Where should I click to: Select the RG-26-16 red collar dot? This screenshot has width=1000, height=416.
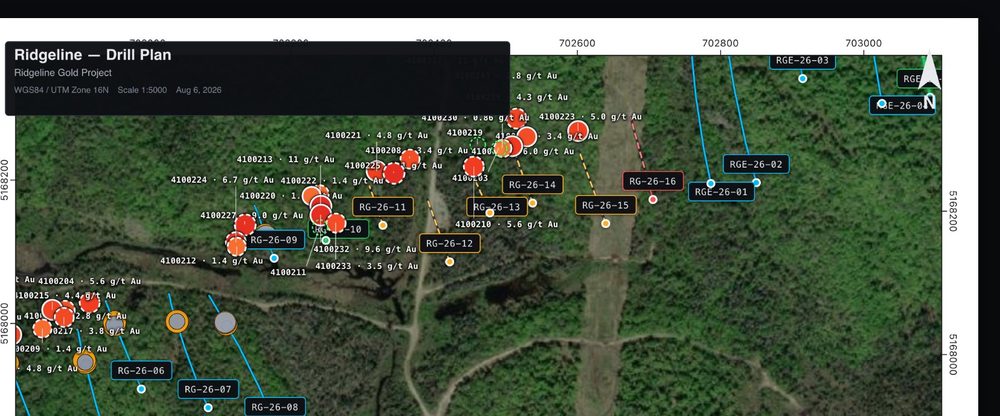pyautogui.click(x=653, y=200)
